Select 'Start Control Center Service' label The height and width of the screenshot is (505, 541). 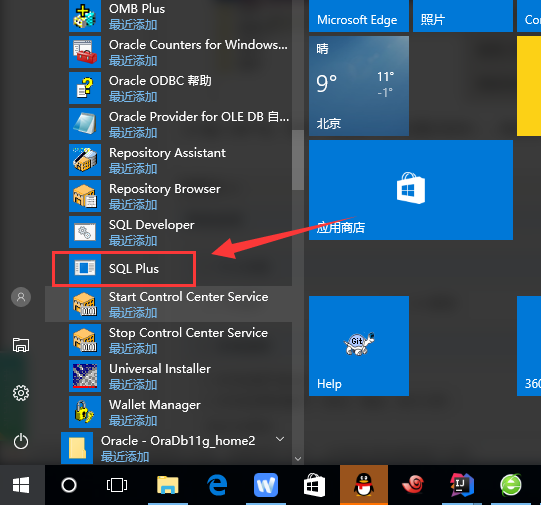click(189, 297)
